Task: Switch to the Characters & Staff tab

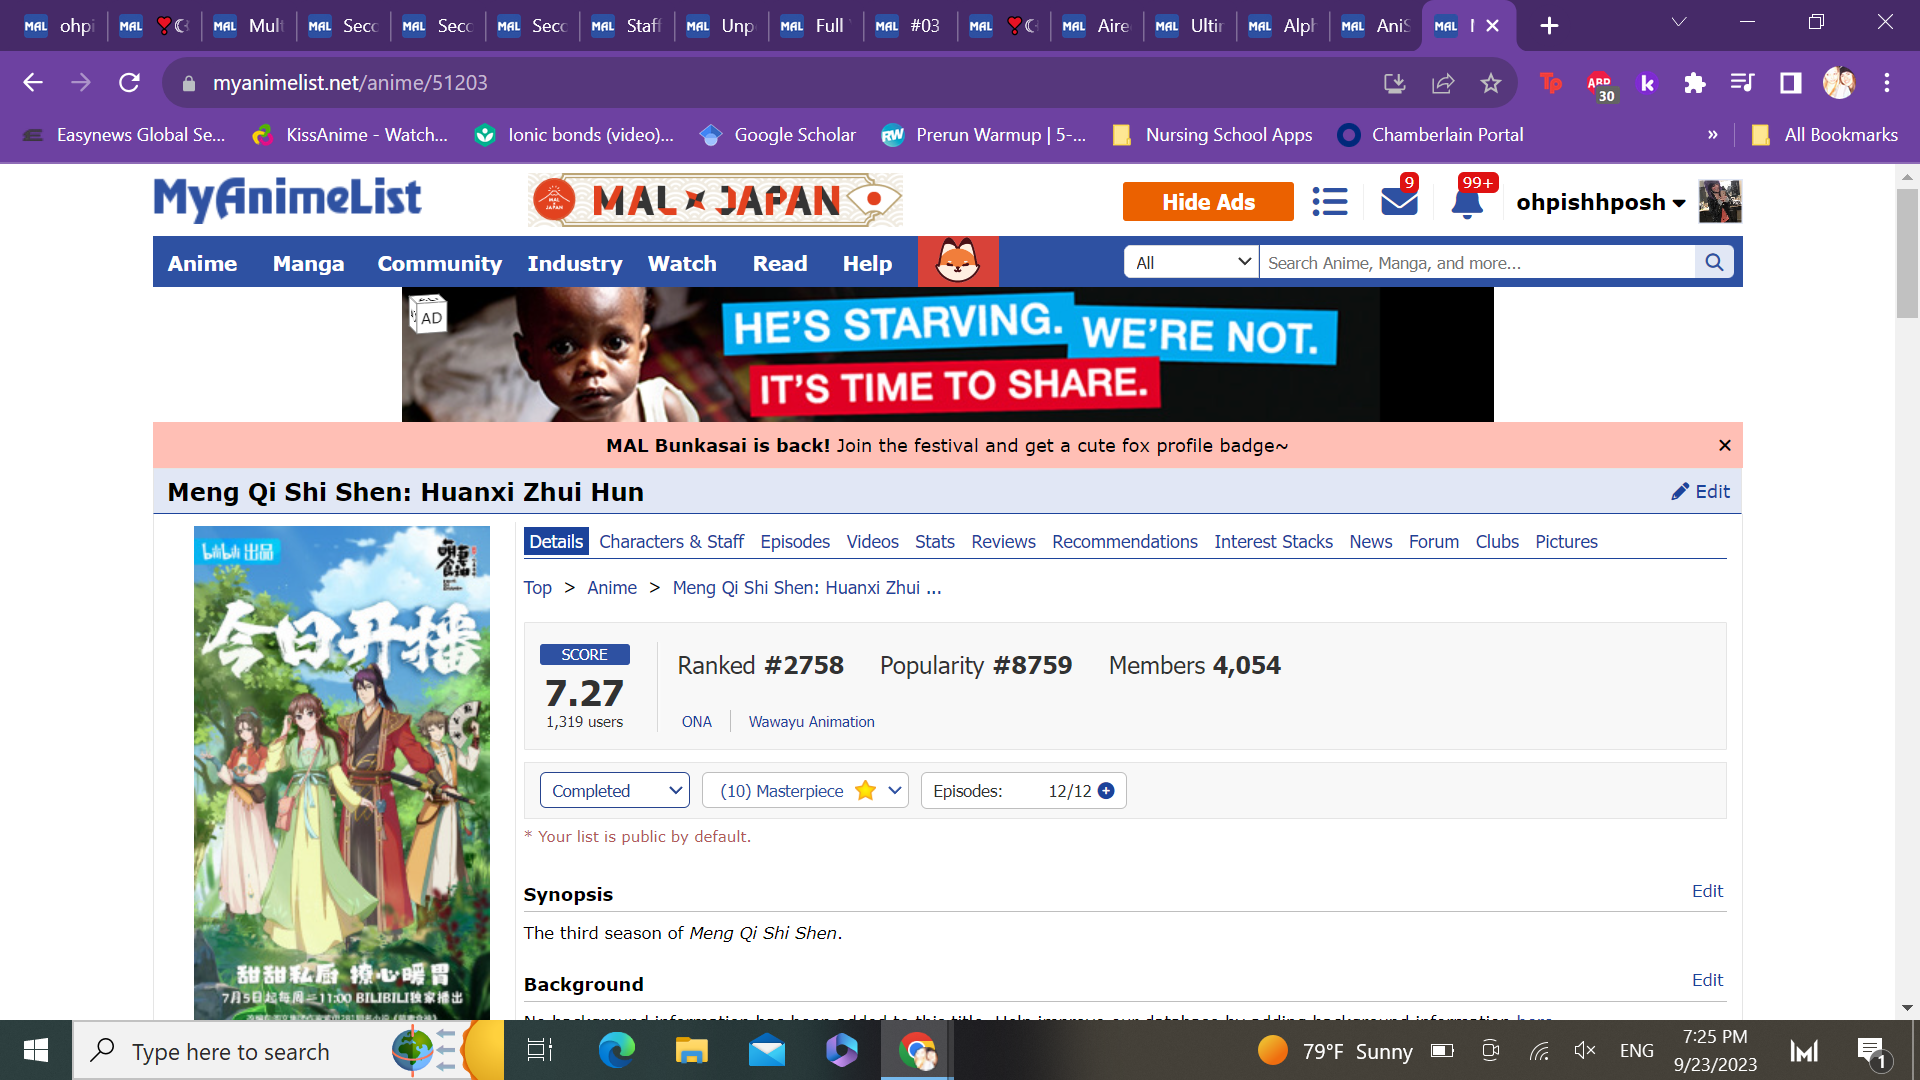Action: tap(671, 542)
